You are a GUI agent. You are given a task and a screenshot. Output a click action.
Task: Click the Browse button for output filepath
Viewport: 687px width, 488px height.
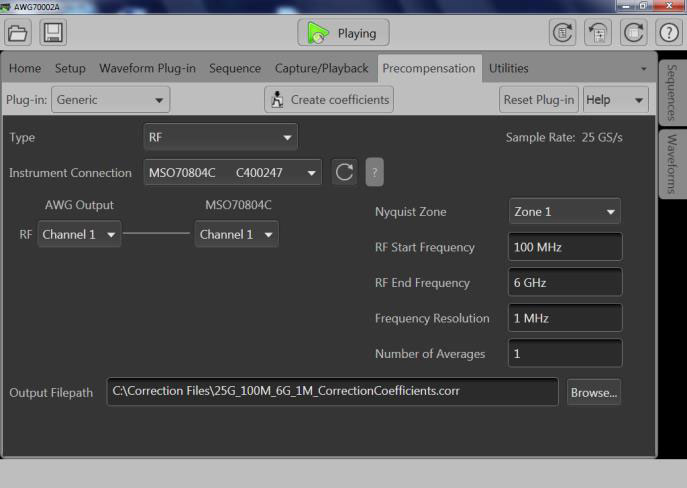coord(594,393)
